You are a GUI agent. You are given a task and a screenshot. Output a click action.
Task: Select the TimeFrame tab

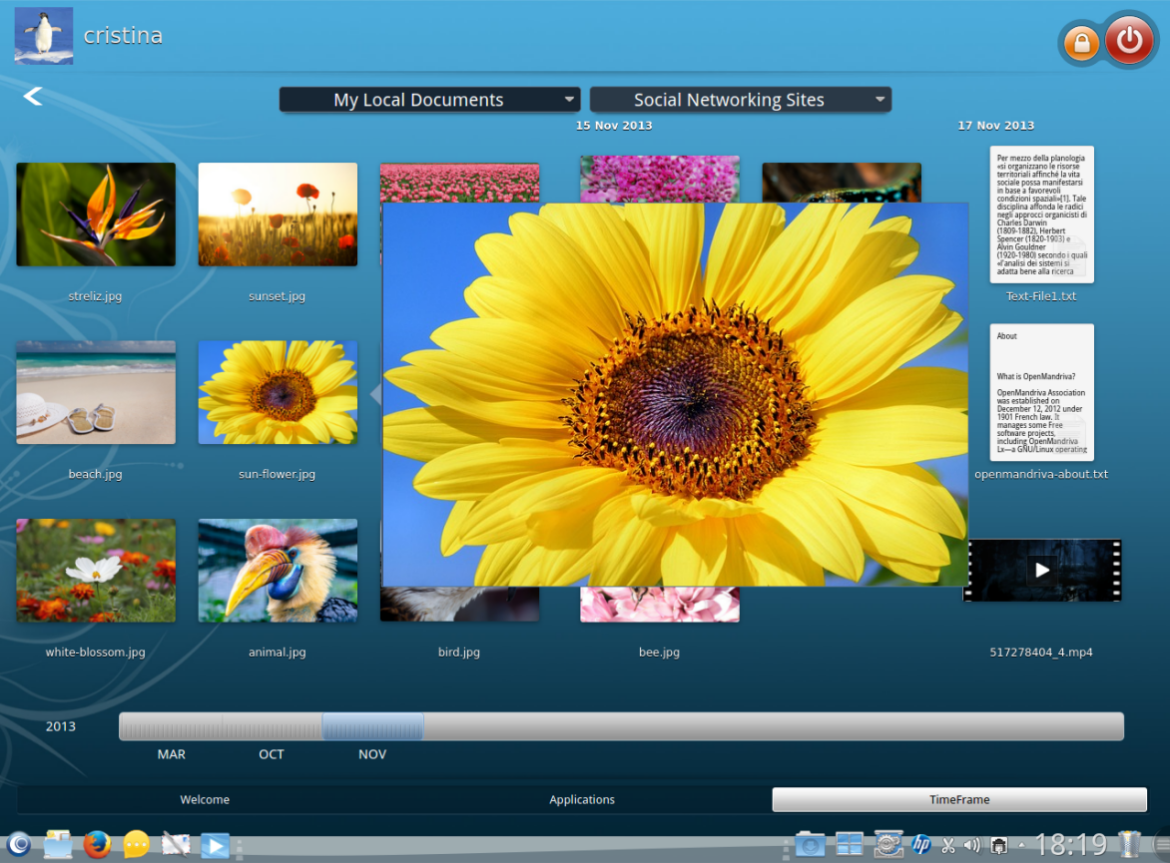[x=959, y=800]
